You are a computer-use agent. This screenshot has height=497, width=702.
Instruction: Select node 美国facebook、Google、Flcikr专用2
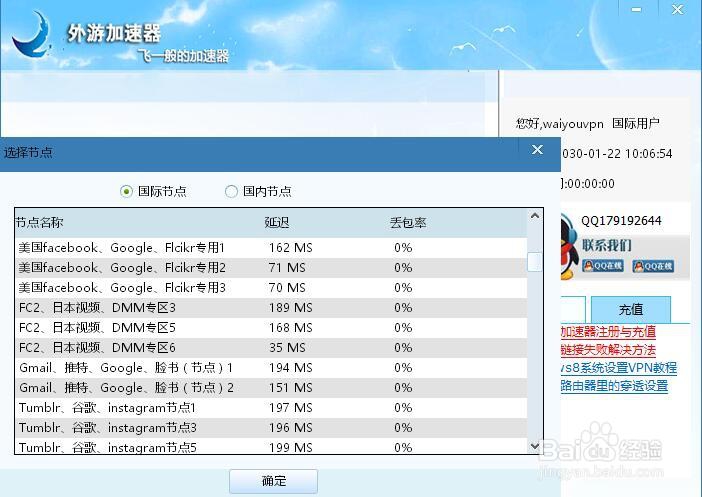coord(271,268)
